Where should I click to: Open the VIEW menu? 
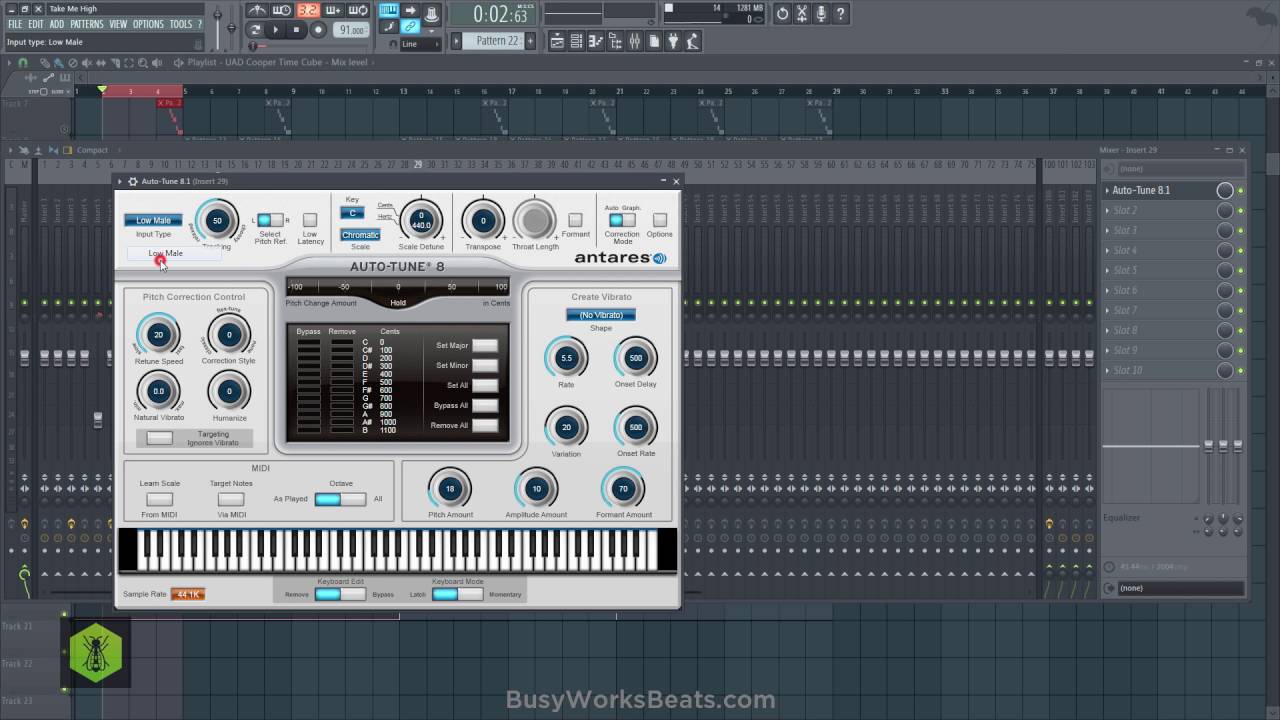119,24
